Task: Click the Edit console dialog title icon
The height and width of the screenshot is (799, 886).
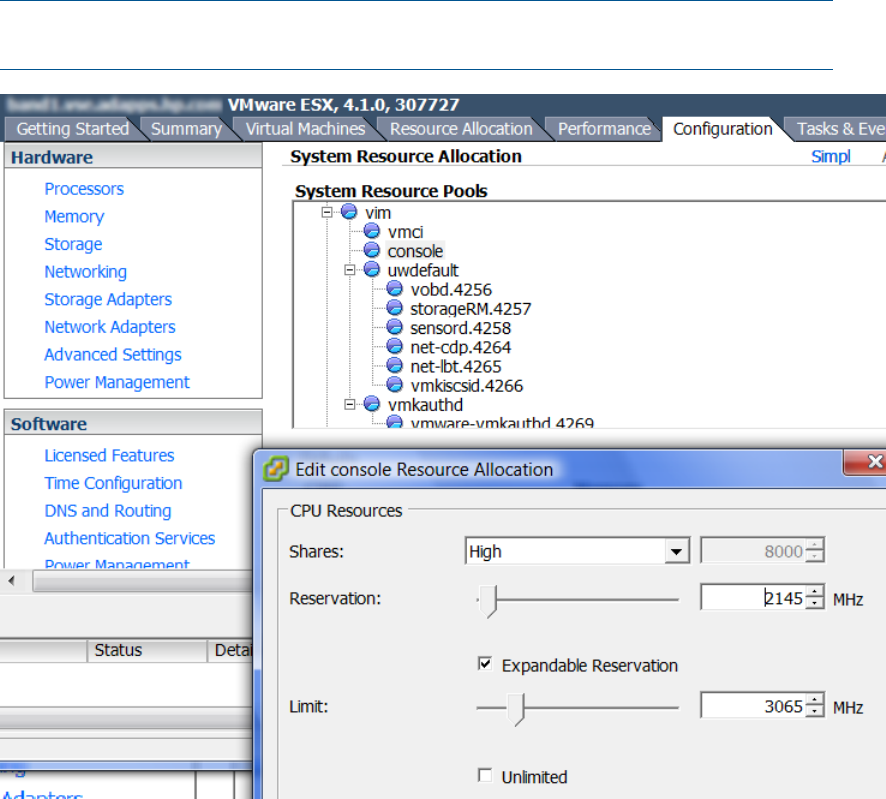Action: [x=273, y=470]
